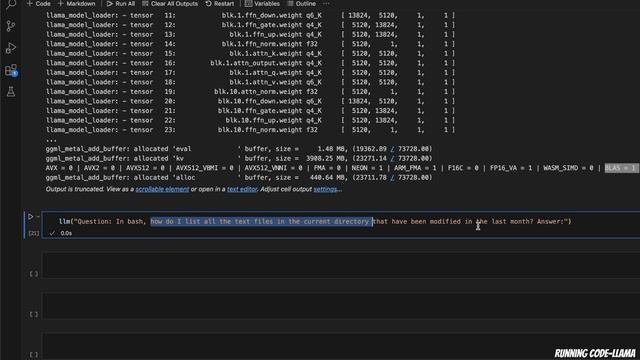
Task: Click the execution count of the llm cell
Action: pyautogui.click(x=33, y=233)
